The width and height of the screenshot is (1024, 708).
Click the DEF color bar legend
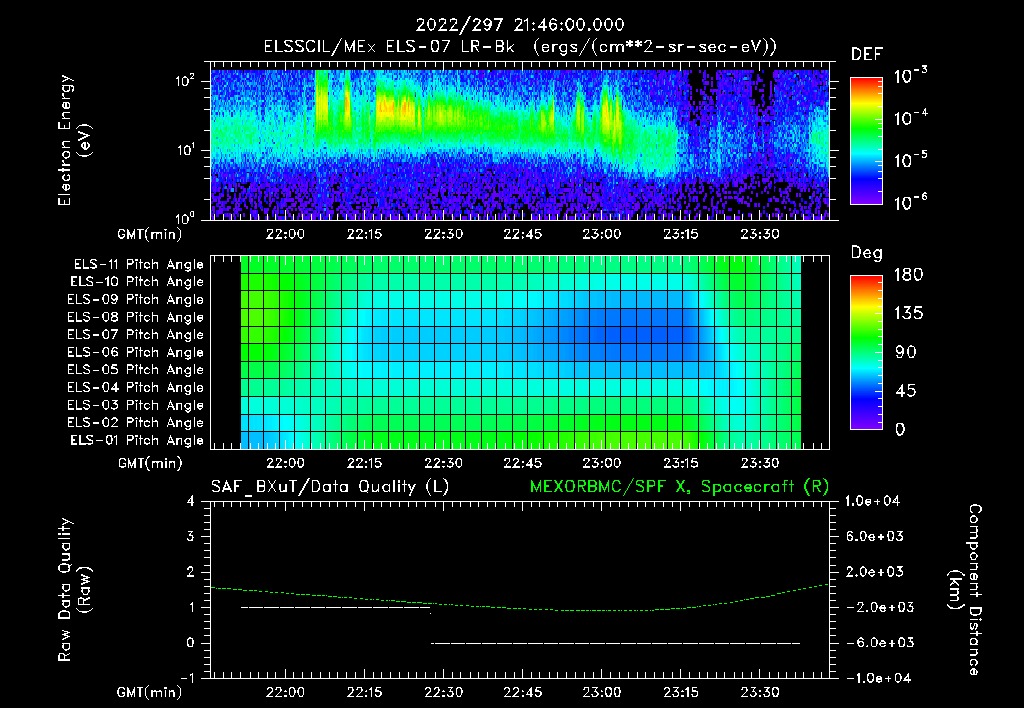point(866,141)
